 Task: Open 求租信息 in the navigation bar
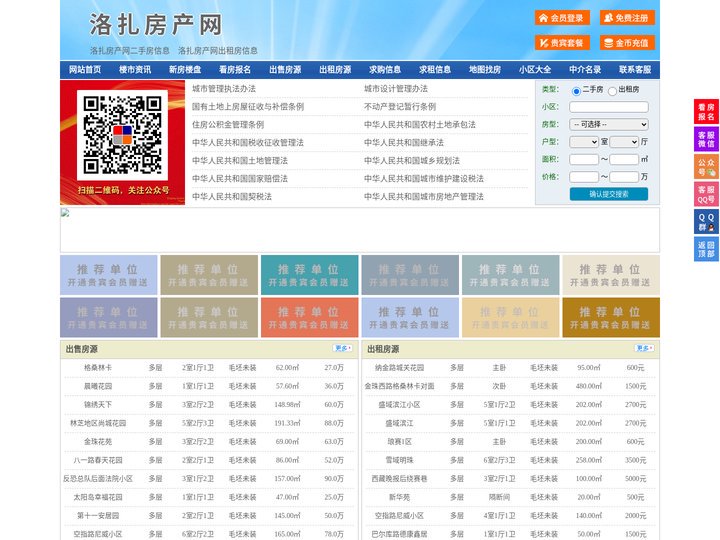pyautogui.click(x=435, y=70)
